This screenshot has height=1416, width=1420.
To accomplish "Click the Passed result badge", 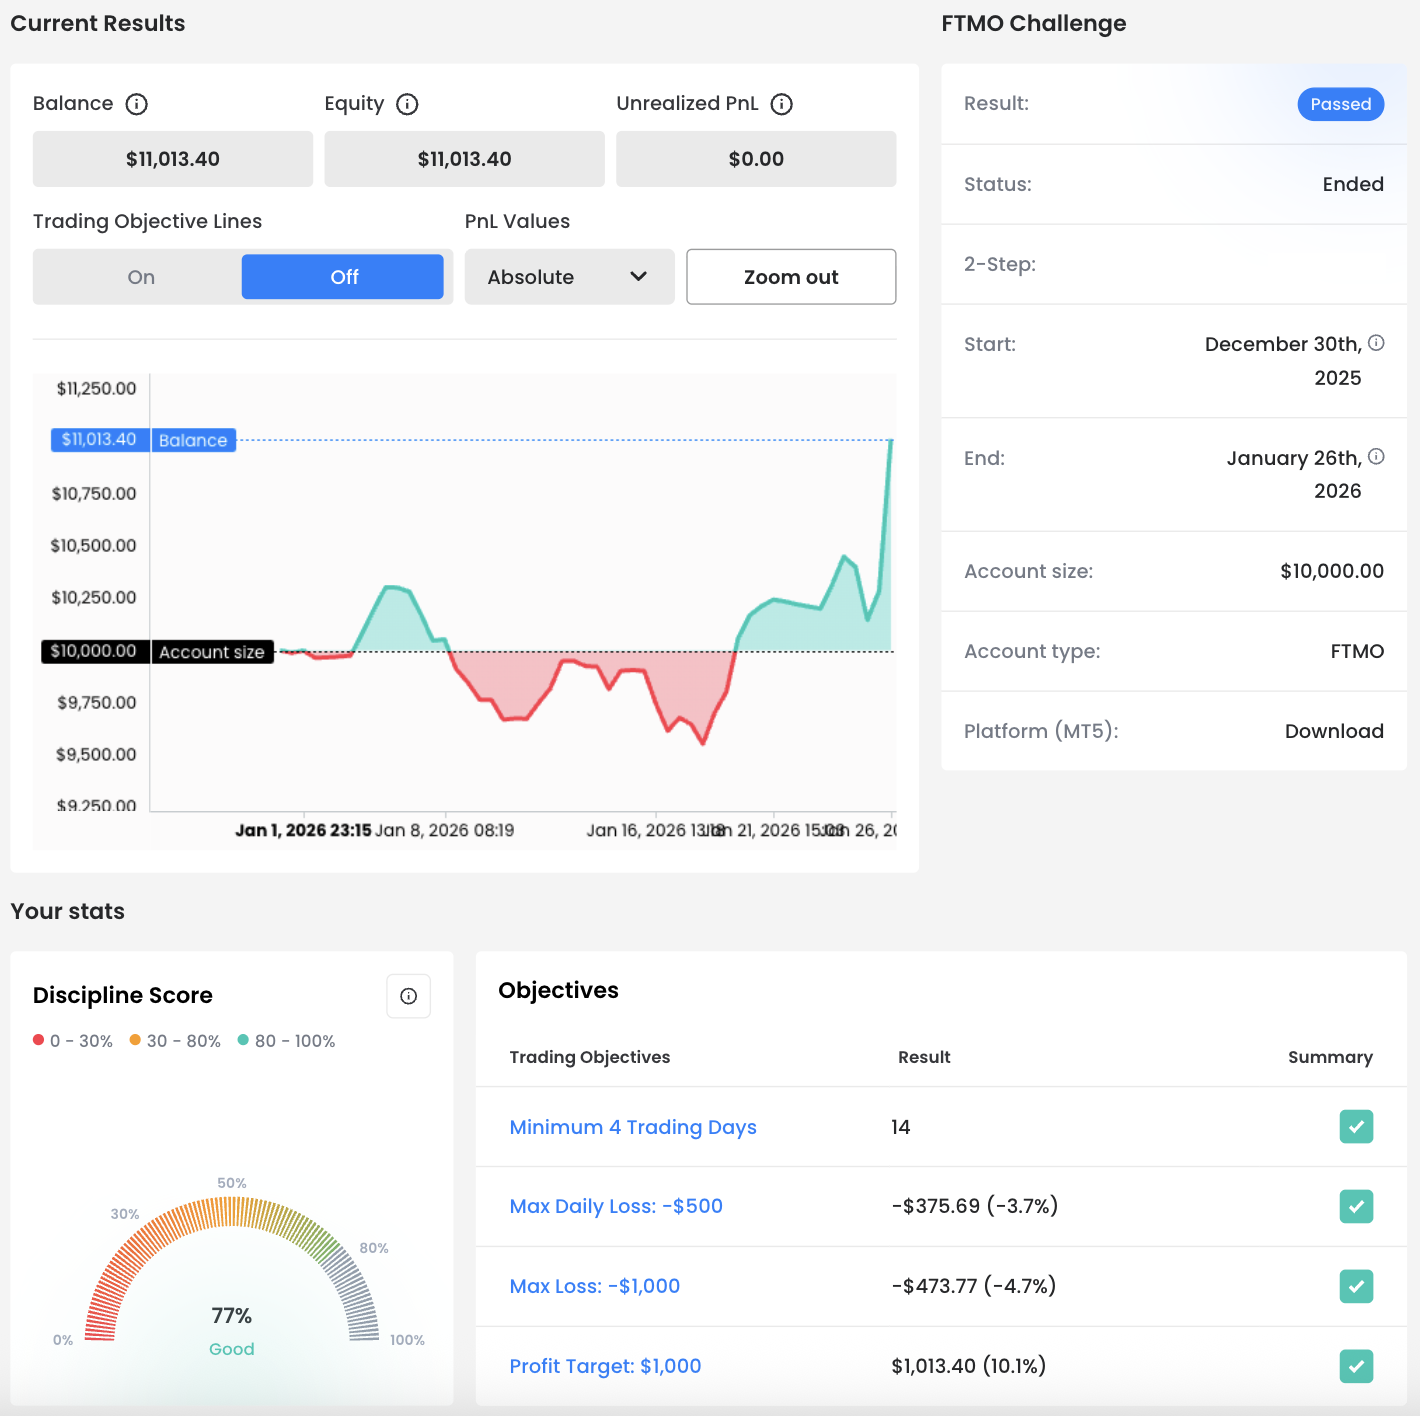I will 1340,104.
